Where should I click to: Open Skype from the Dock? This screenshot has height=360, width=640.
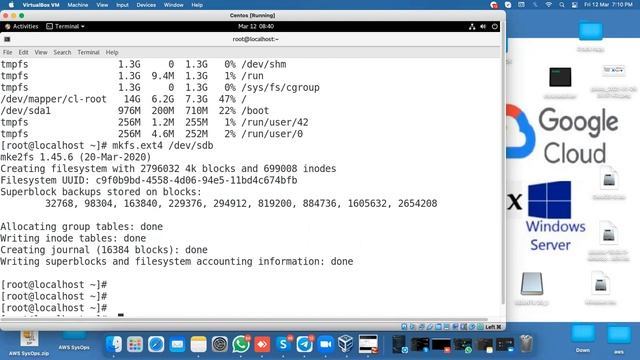pyautogui.click(x=283, y=344)
